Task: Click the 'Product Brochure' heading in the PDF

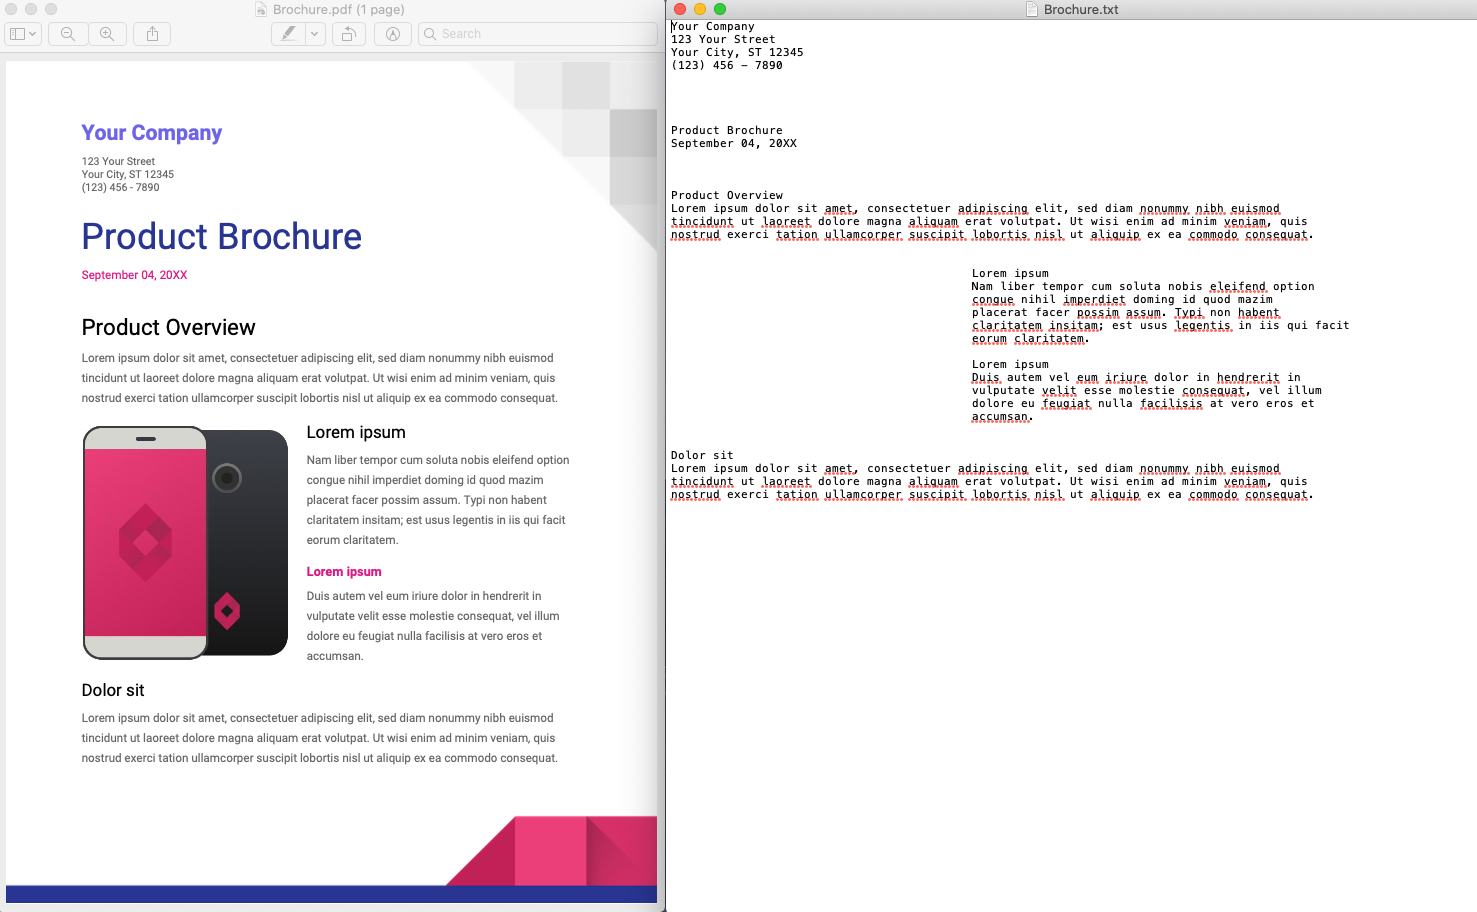Action: tap(221, 237)
